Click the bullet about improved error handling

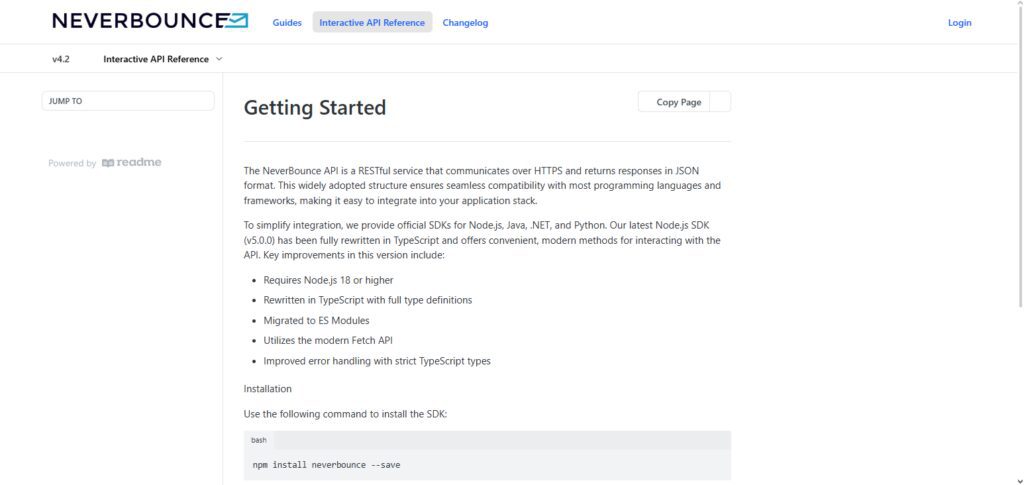[377, 360]
